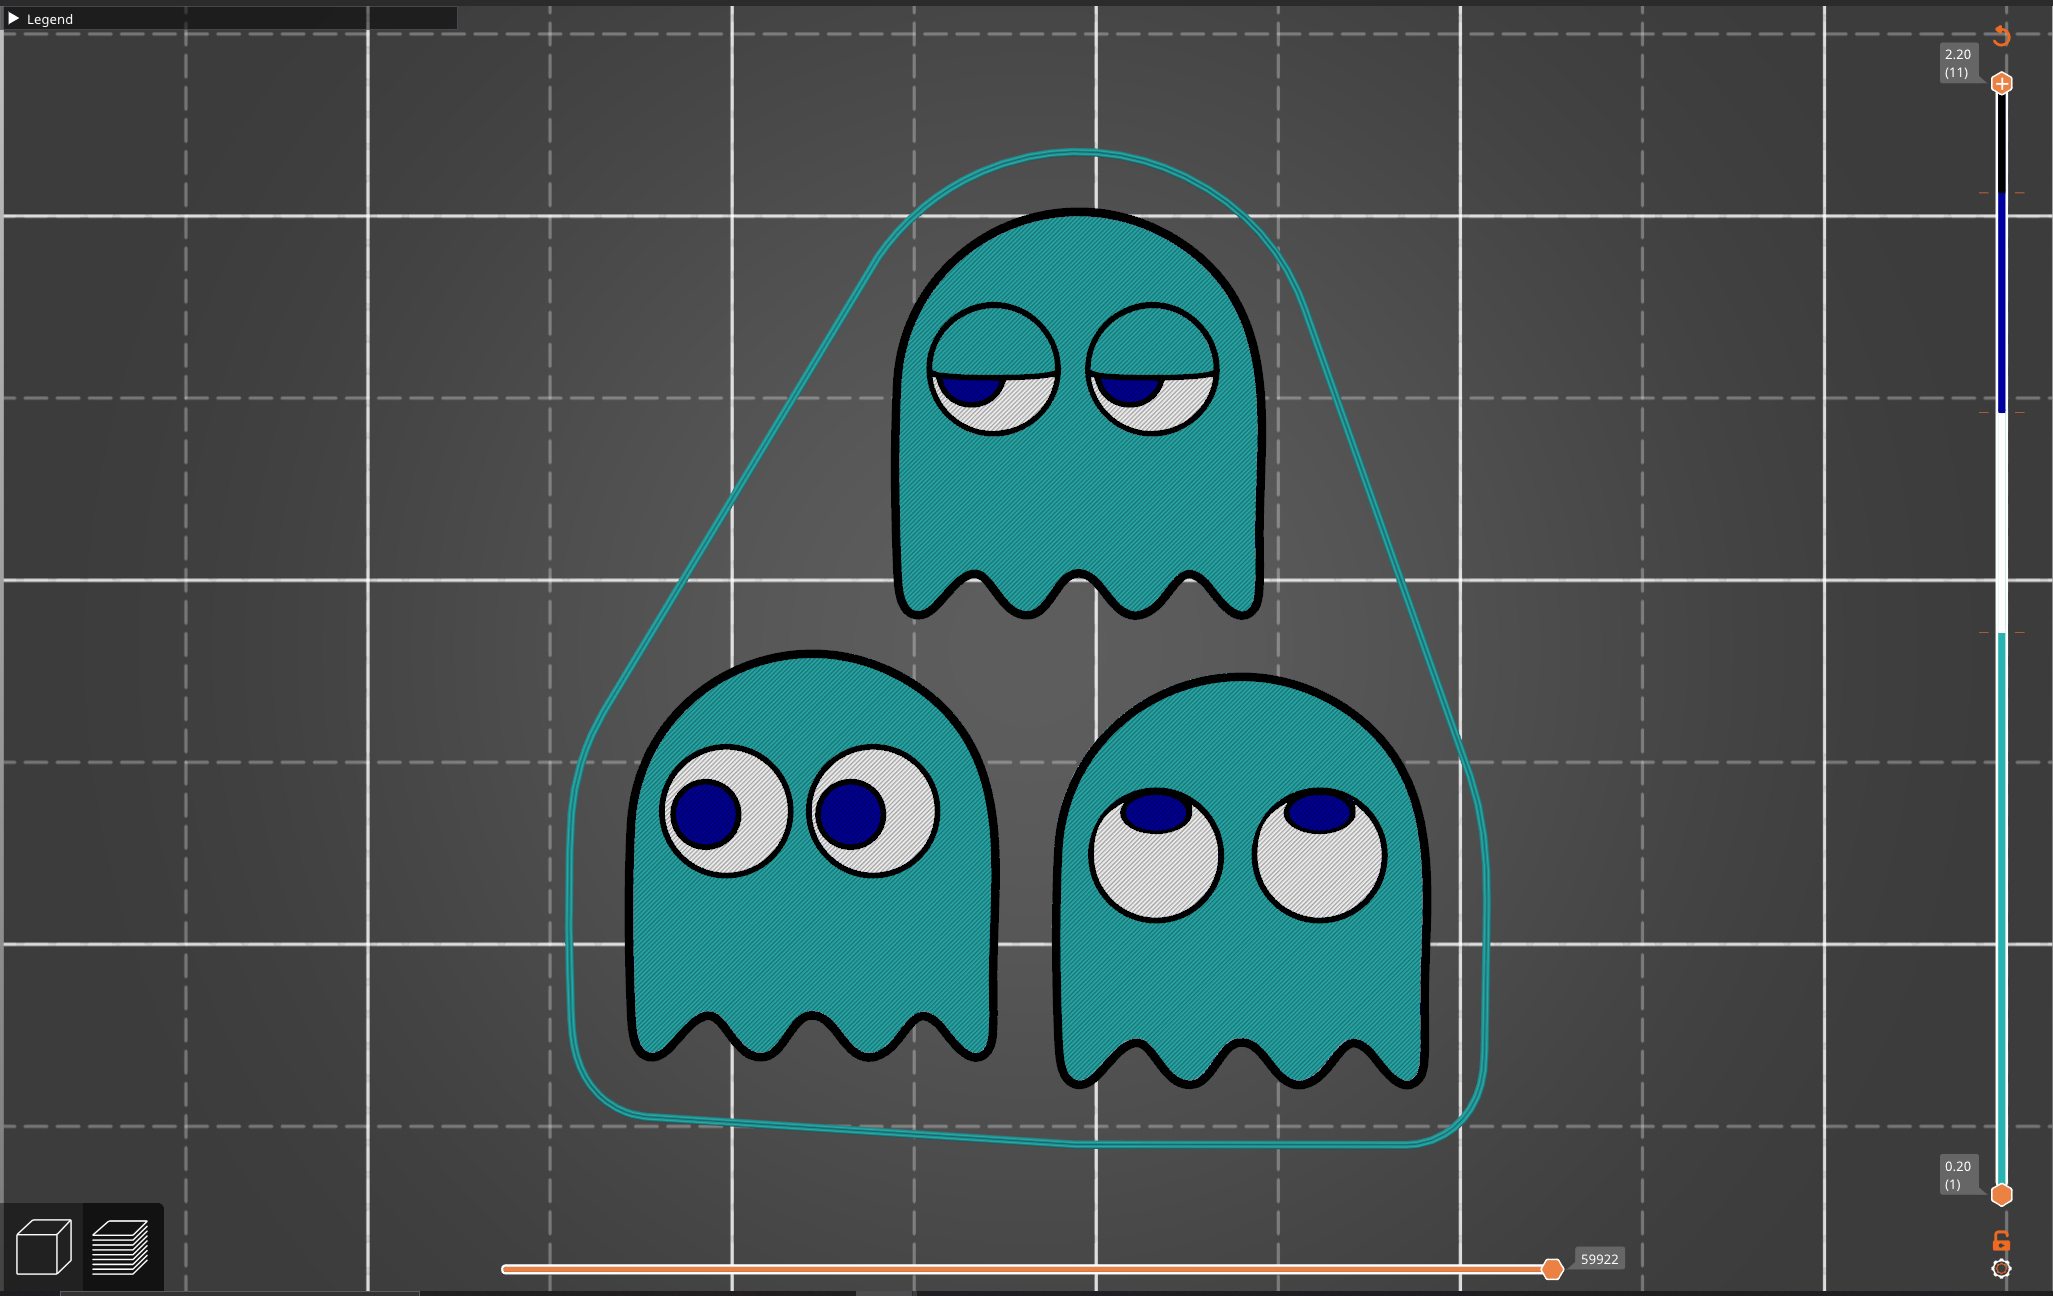Click the orange undo arrow above the layer slider

click(2001, 36)
